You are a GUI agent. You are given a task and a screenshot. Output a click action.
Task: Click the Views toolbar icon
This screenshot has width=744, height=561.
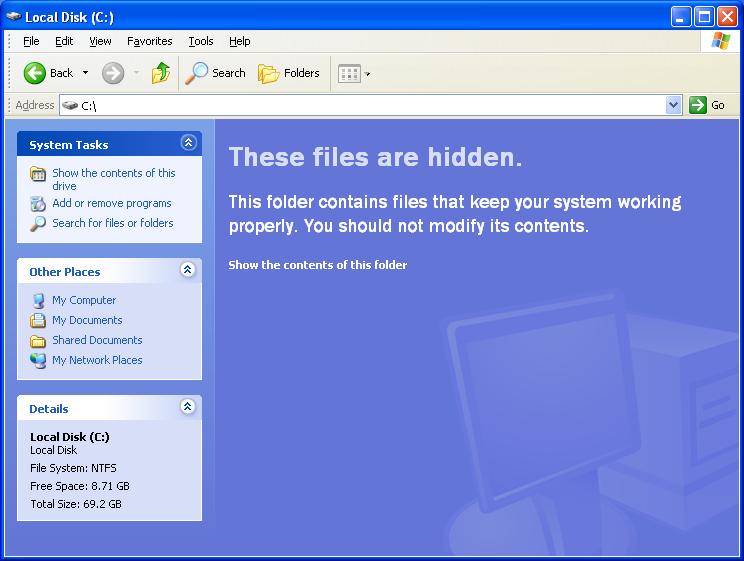[349, 74]
